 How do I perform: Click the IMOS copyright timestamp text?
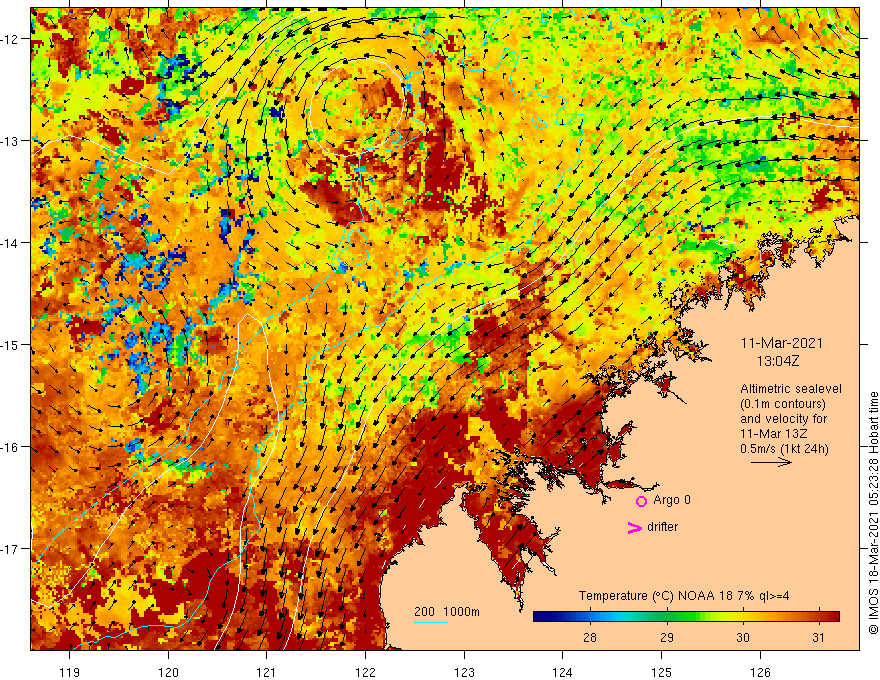(x=873, y=513)
